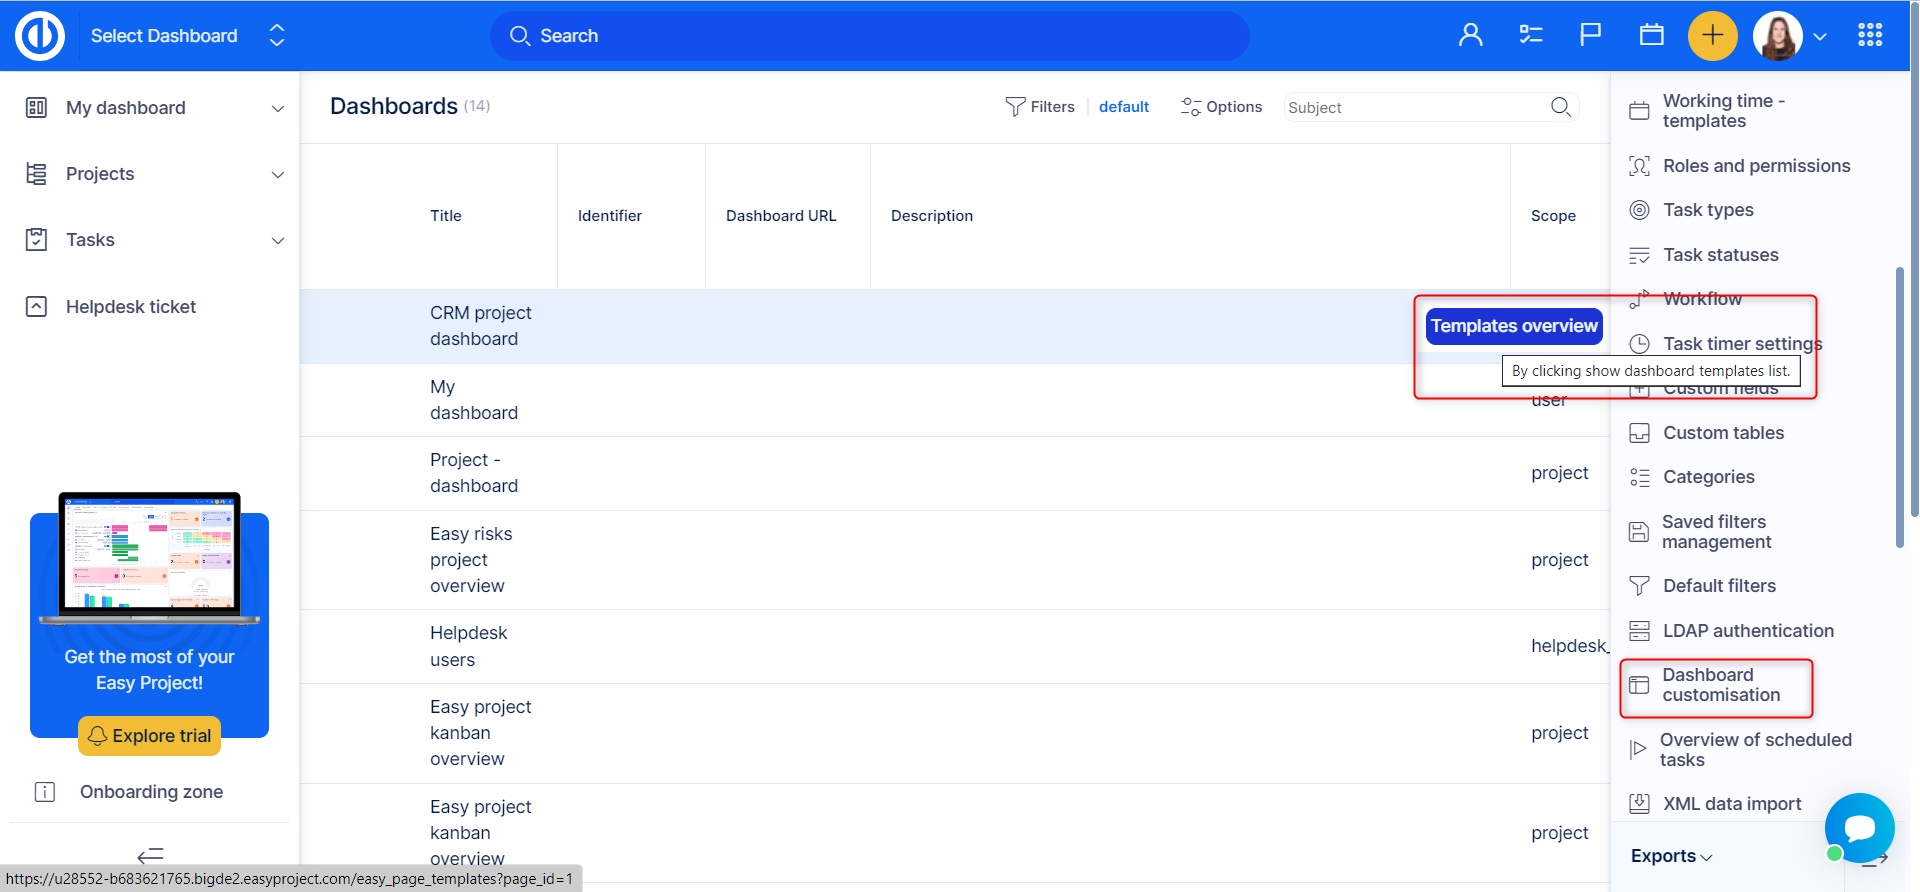Image resolution: width=1920 pixels, height=892 pixels.
Task: Open the calendar icon in top bar
Action: point(1651,36)
